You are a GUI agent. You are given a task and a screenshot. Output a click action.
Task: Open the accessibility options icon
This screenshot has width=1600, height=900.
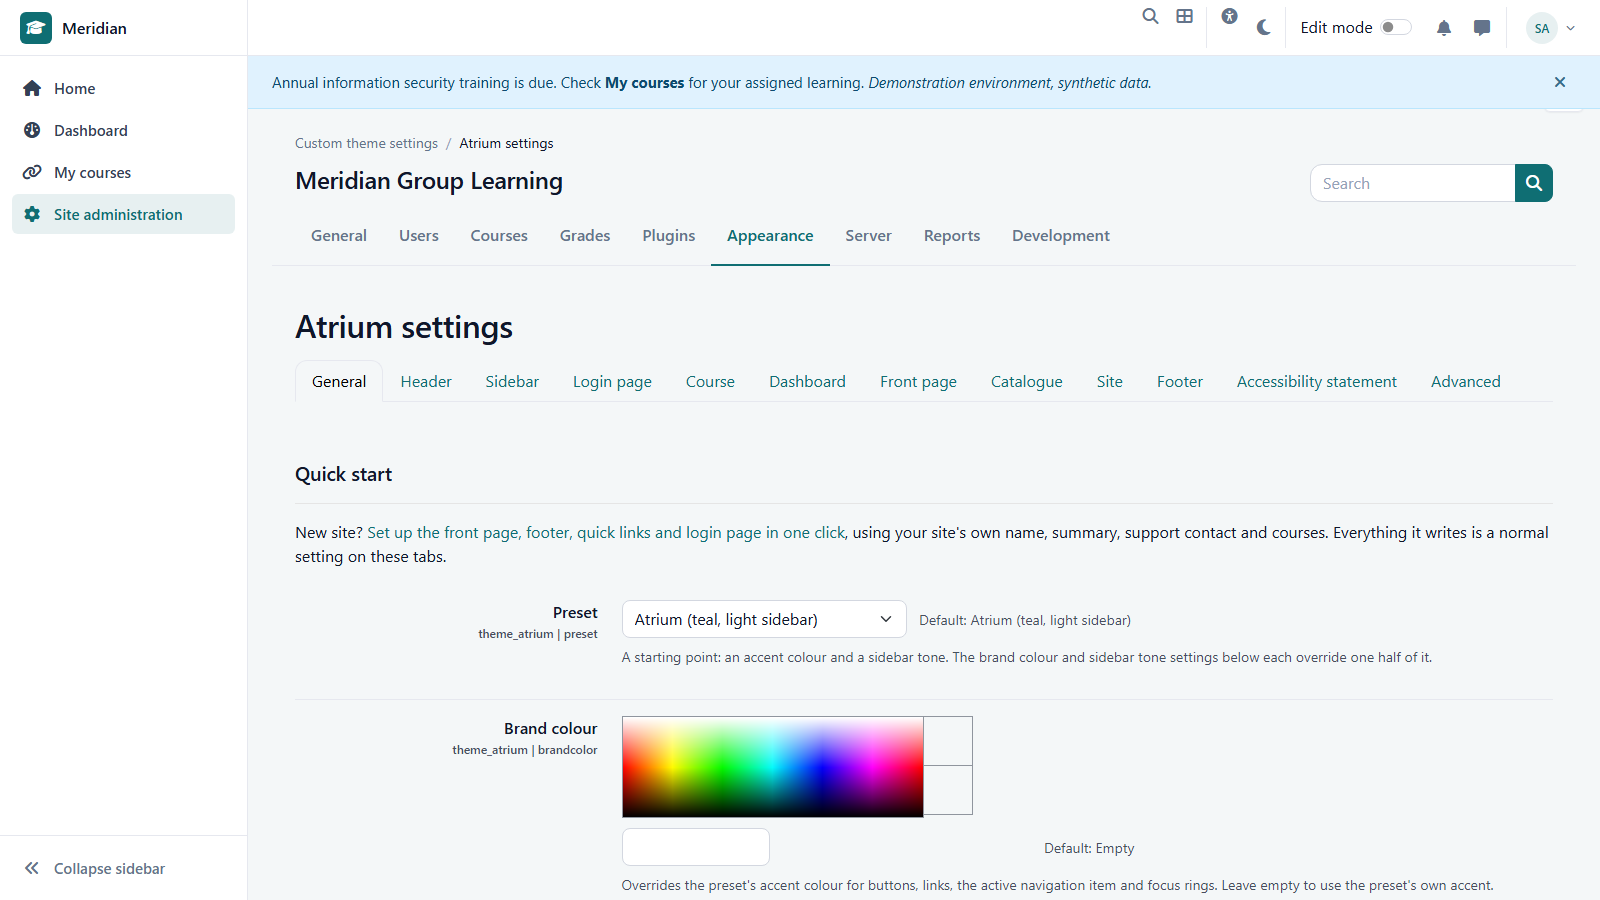pos(1230,16)
